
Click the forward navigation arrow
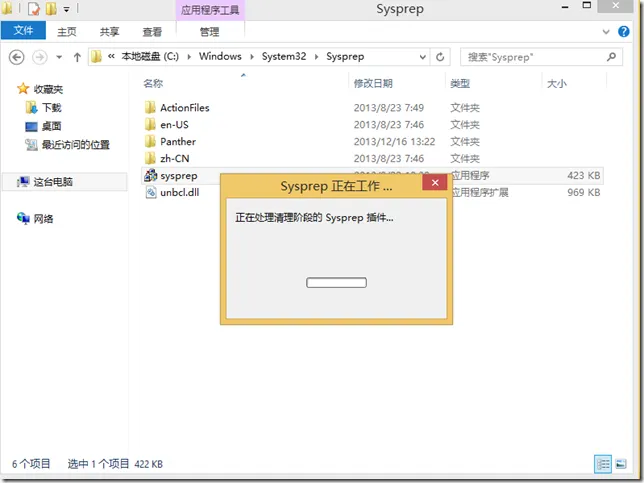coord(40,57)
